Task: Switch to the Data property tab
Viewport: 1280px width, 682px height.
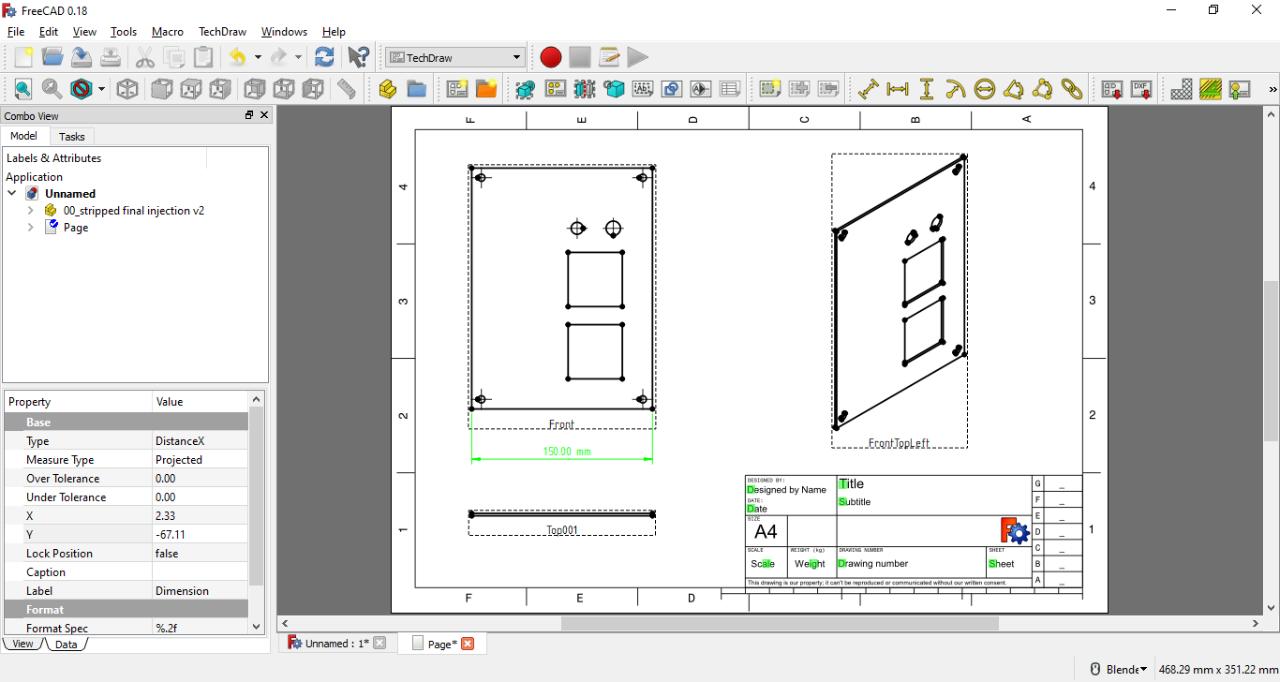Action: [66, 644]
